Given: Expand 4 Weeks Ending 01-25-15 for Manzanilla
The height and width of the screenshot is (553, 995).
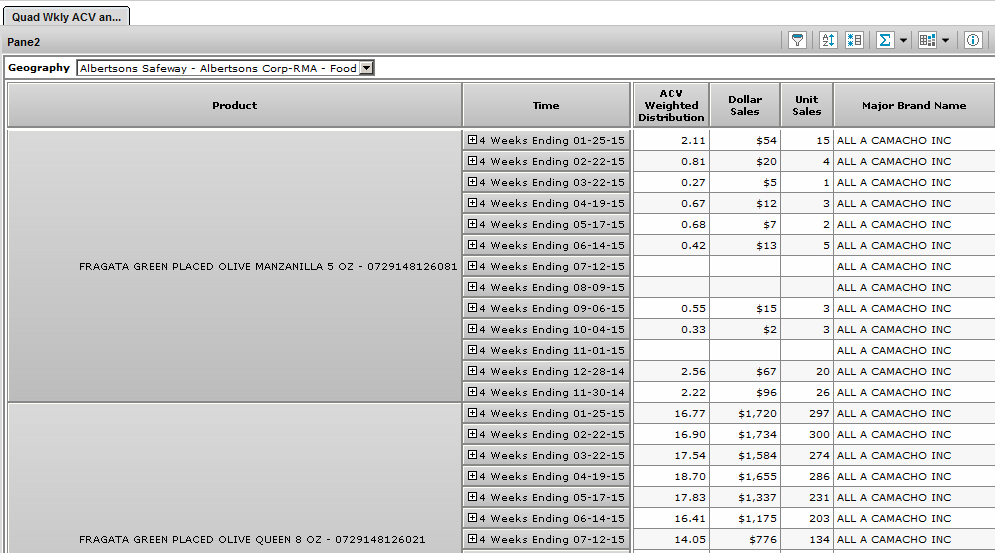Looking at the screenshot, I should (472, 140).
